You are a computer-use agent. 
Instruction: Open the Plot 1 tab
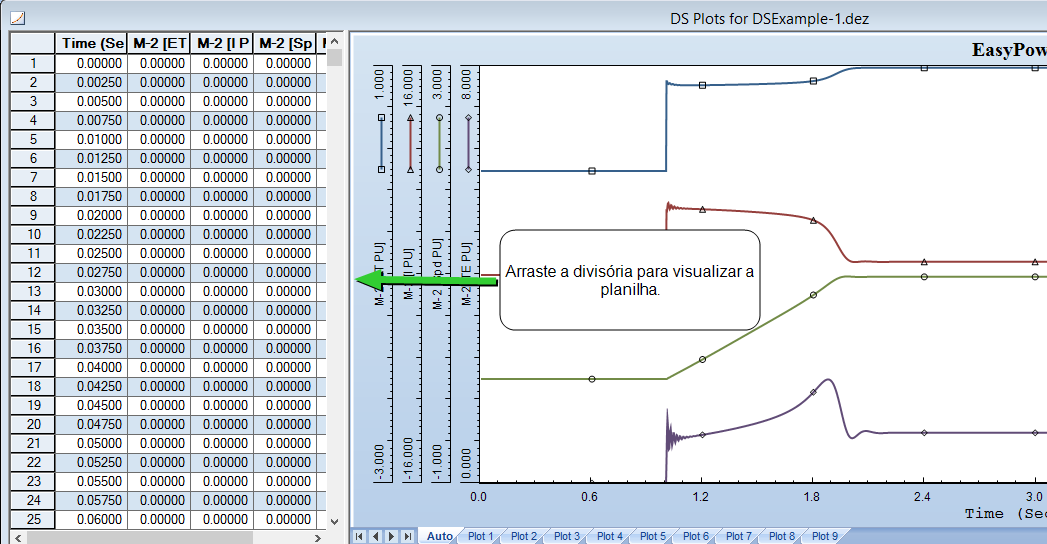point(481,537)
